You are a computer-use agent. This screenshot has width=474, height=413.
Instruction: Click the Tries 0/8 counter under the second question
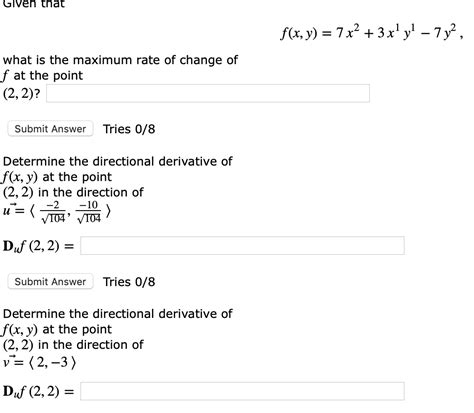tap(129, 282)
